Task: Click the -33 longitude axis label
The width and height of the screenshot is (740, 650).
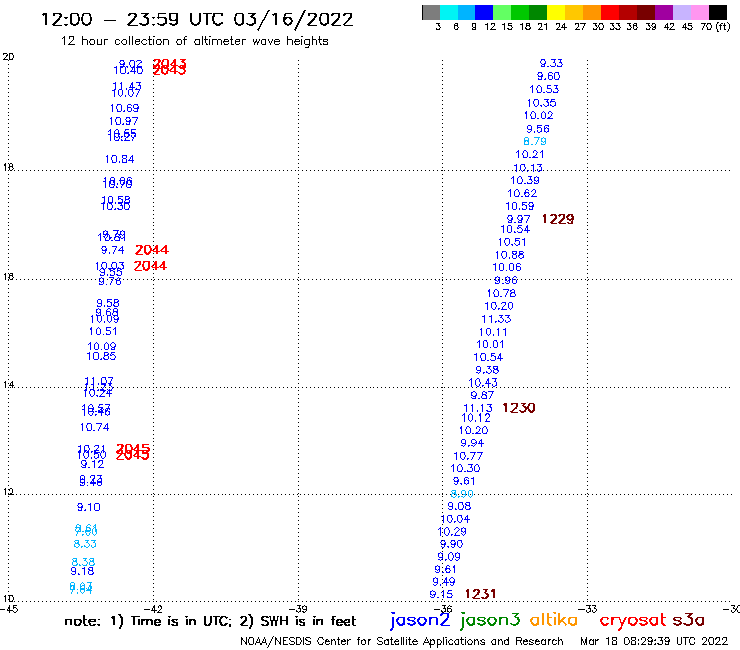Action: (x=588, y=609)
